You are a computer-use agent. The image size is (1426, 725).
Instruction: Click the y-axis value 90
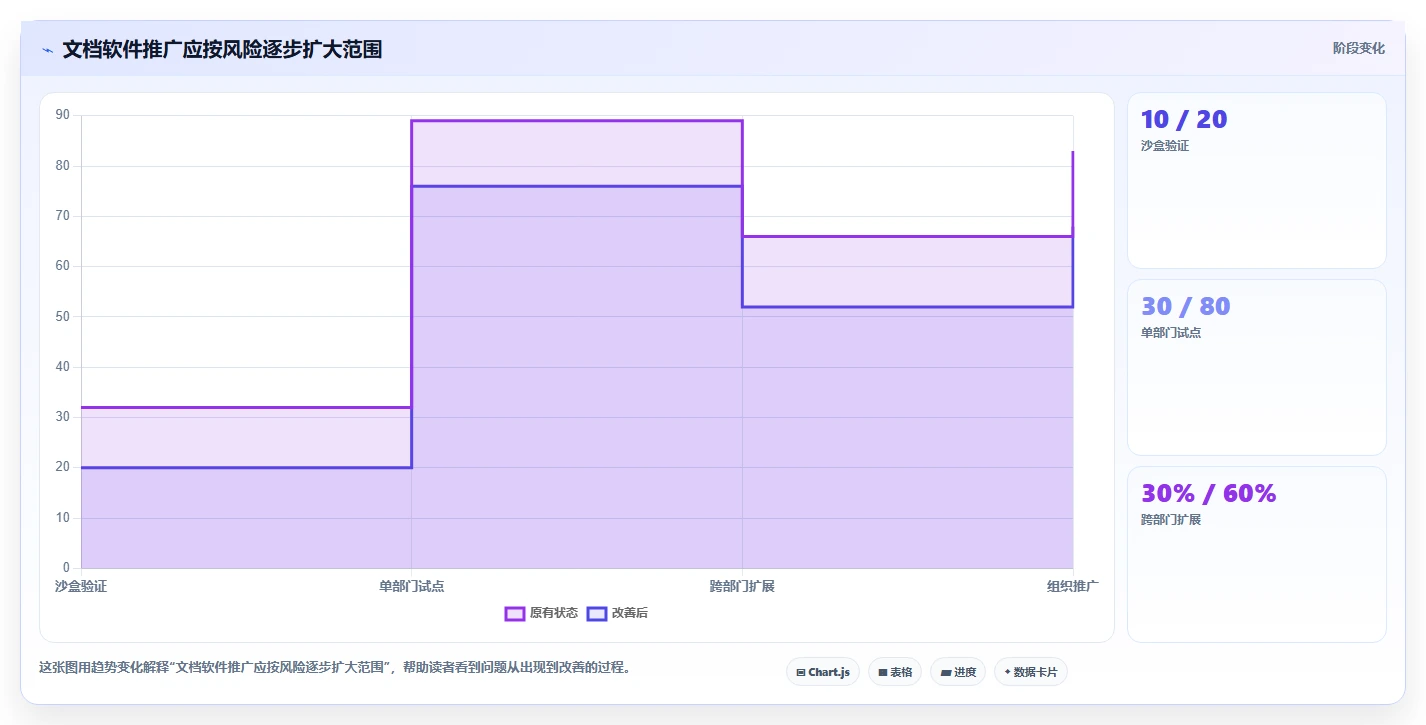click(63, 115)
